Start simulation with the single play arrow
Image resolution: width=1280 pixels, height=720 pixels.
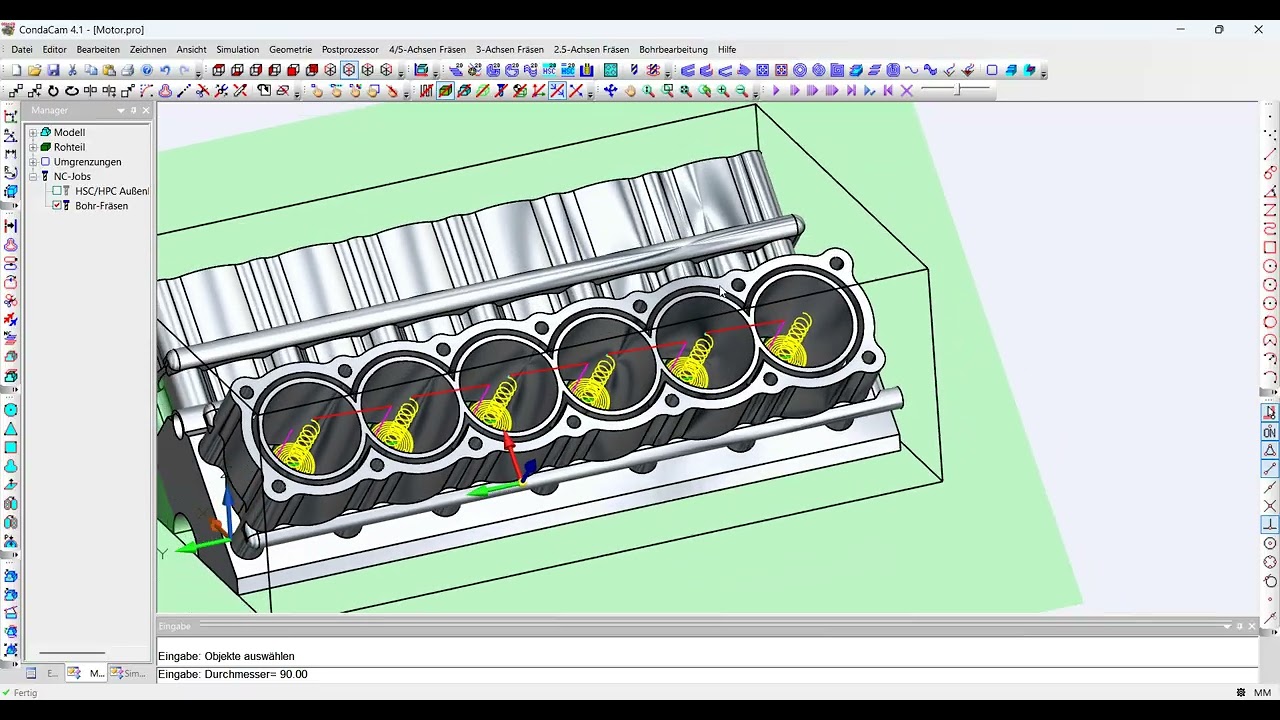click(x=776, y=91)
